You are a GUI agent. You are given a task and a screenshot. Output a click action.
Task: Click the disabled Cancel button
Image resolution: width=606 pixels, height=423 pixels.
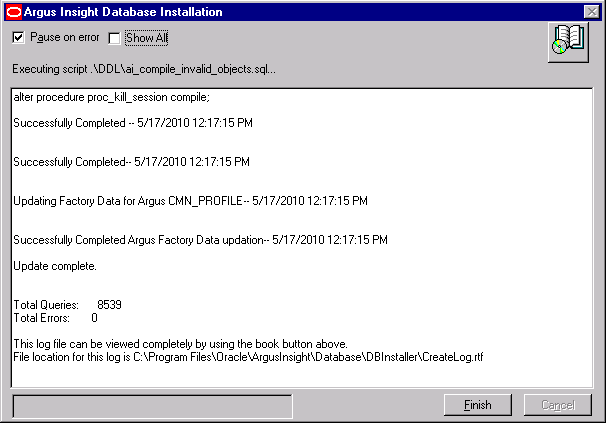click(x=558, y=405)
